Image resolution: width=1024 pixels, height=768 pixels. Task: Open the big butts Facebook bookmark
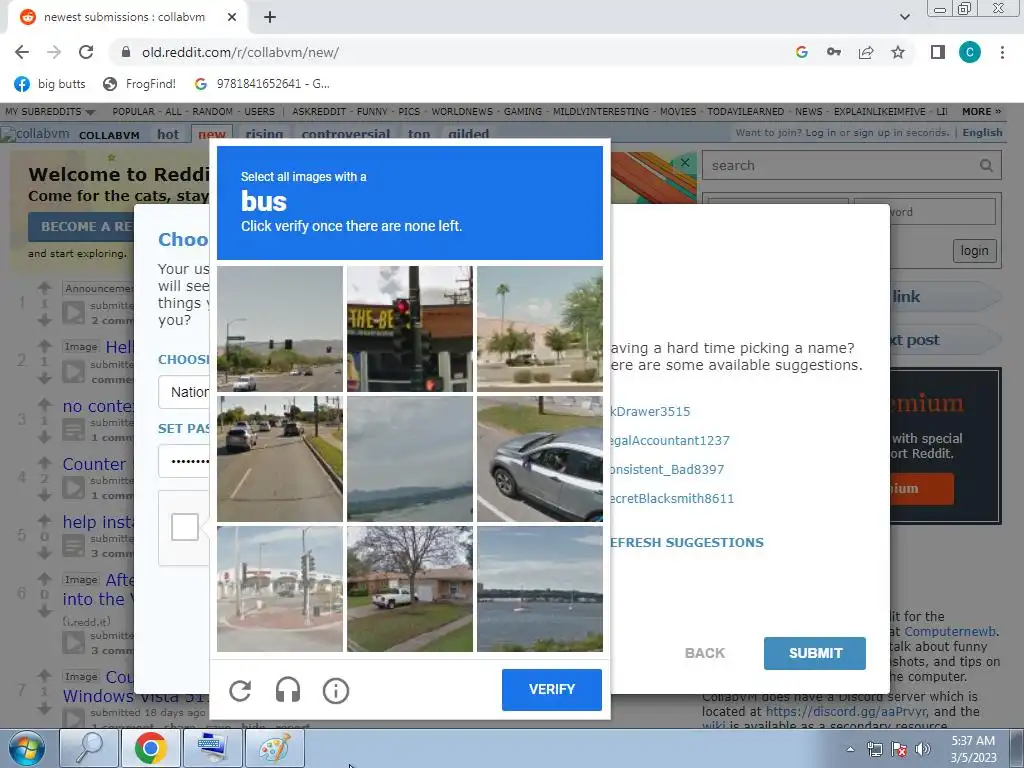point(50,84)
